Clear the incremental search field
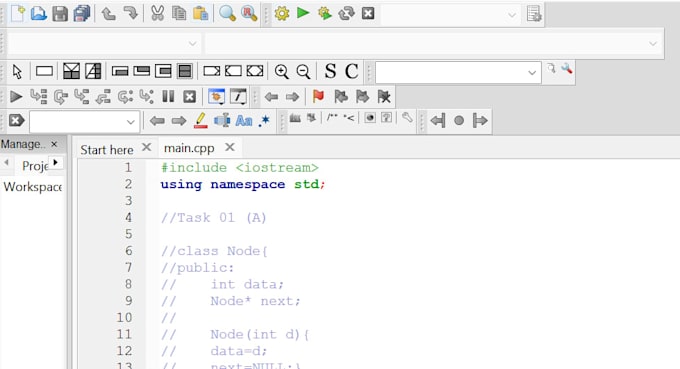The image size is (680, 369). point(16,120)
